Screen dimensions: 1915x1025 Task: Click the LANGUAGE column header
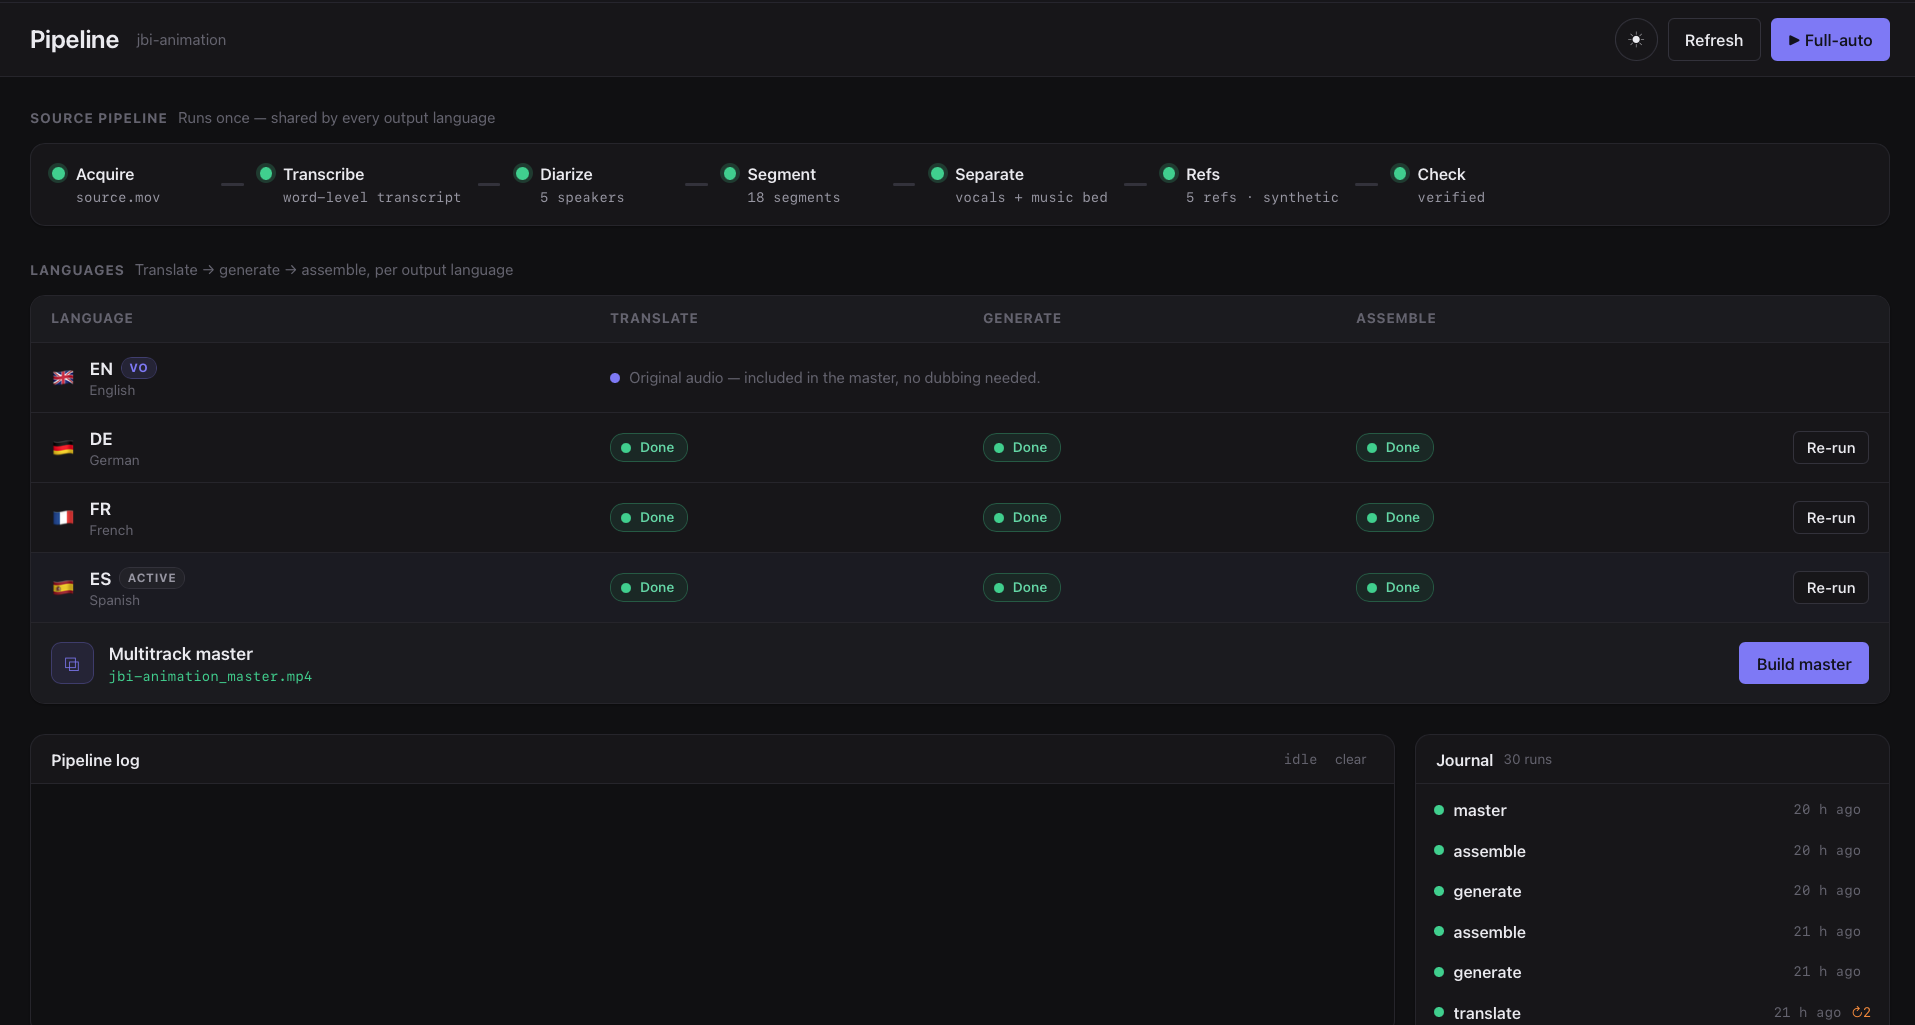(x=92, y=318)
